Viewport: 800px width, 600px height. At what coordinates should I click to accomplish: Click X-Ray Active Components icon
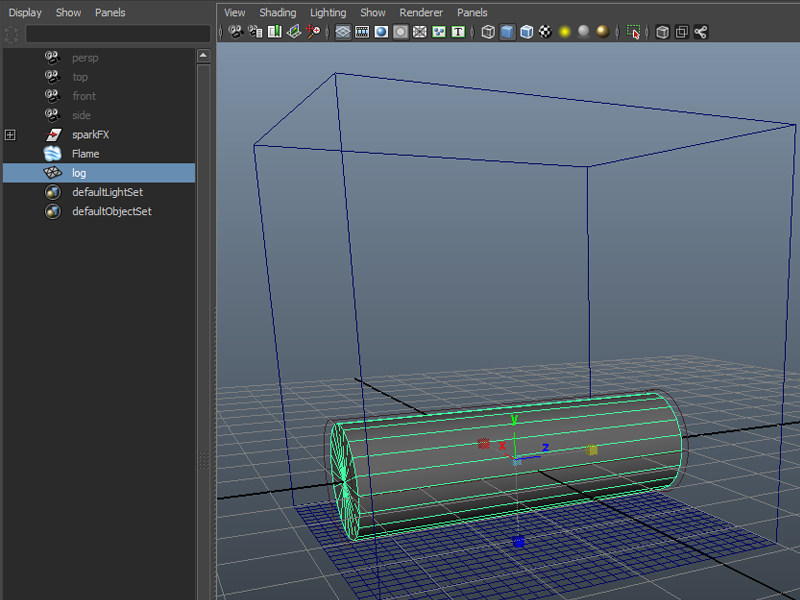682,32
